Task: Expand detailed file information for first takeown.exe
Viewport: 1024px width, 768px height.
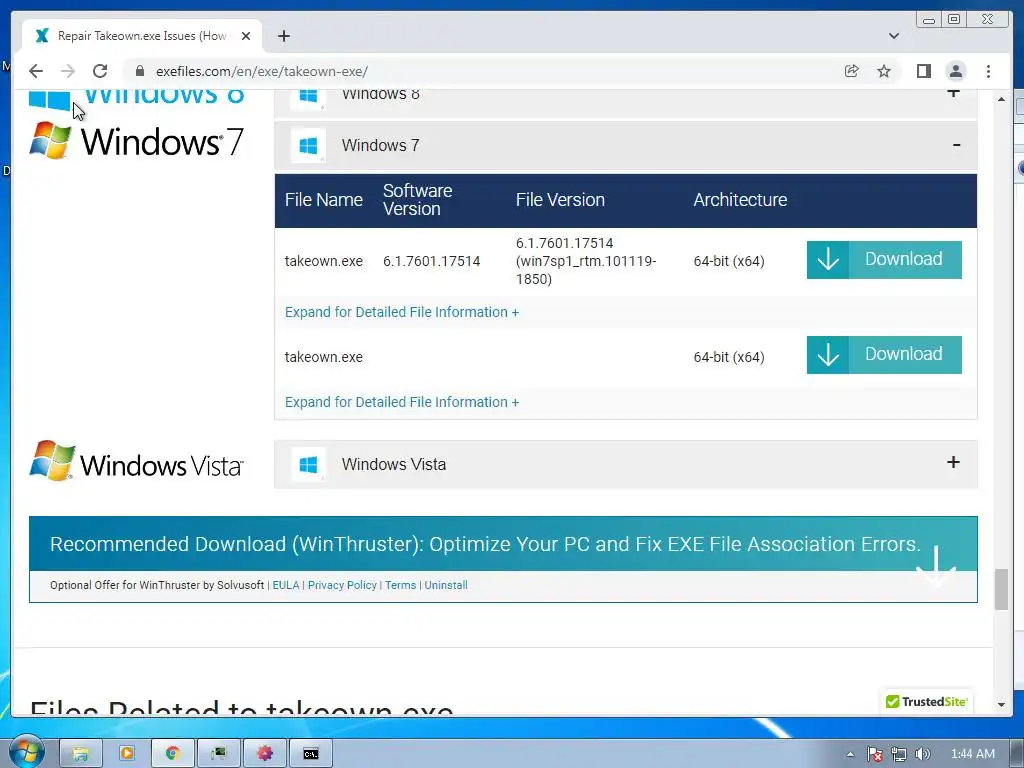Action: click(x=402, y=312)
